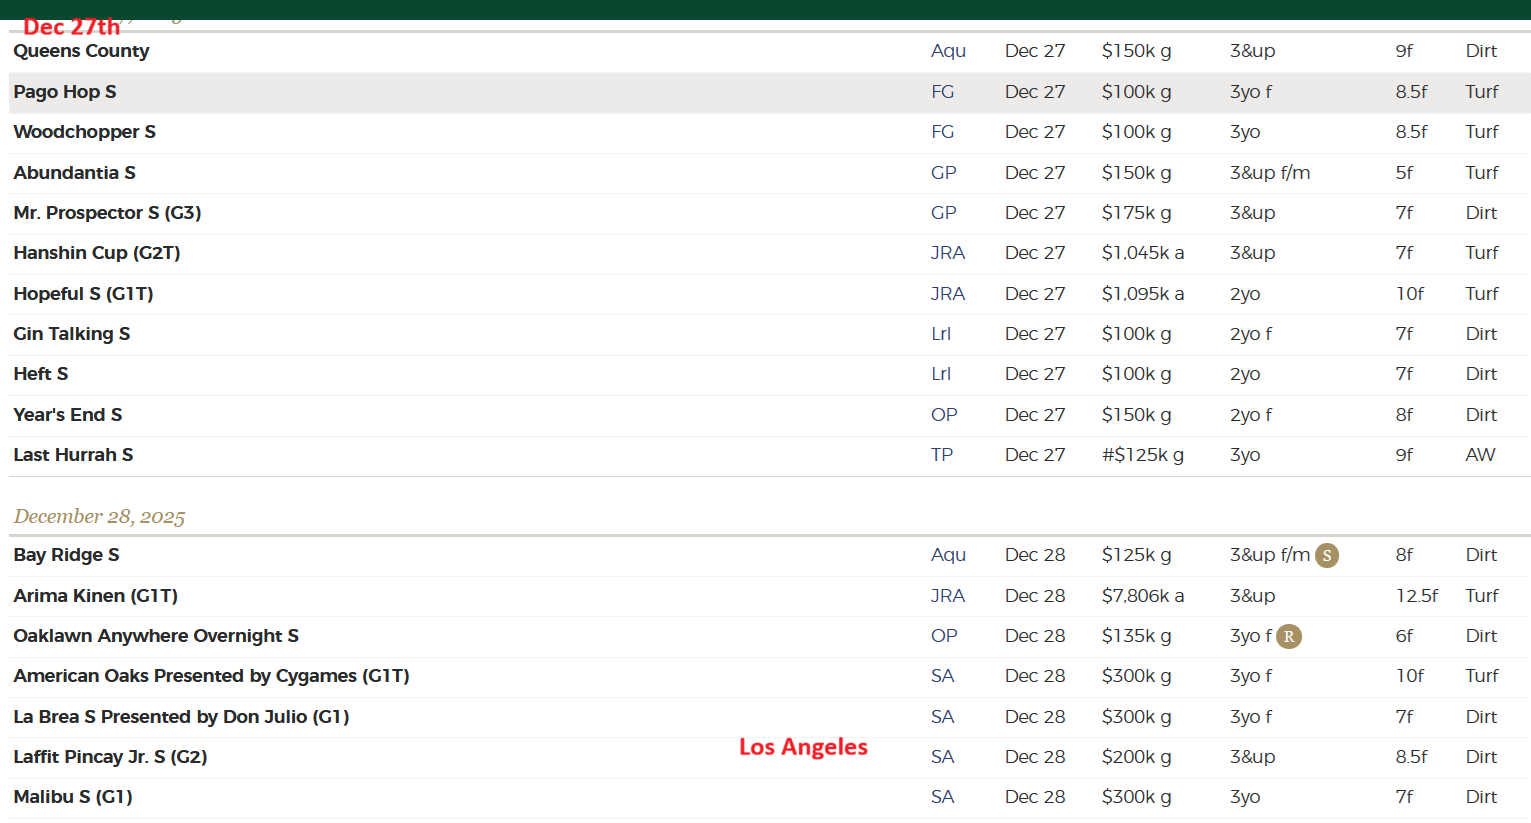The height and width of the screenshot is (823, 1531).
Task: Select the Gin Talking S race
Action: (72, 334)
